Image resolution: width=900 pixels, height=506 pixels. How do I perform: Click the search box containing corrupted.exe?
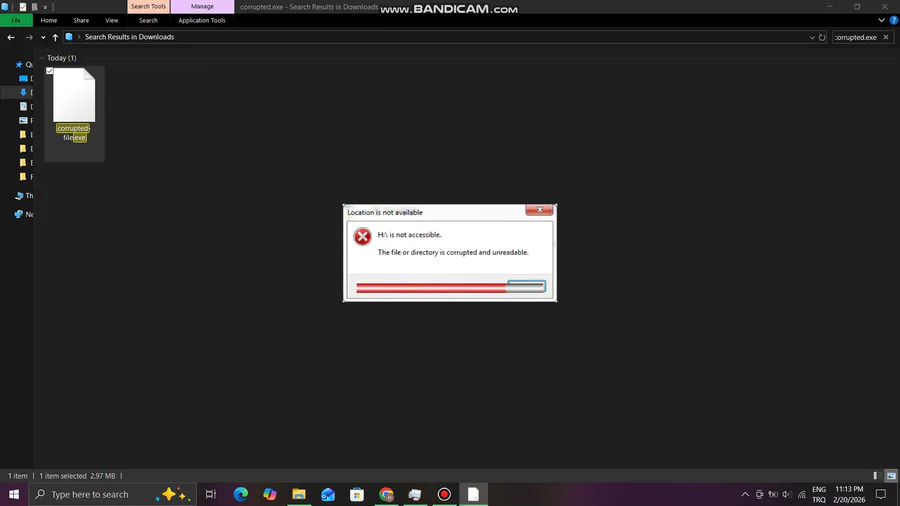click(x=855, y=37)
